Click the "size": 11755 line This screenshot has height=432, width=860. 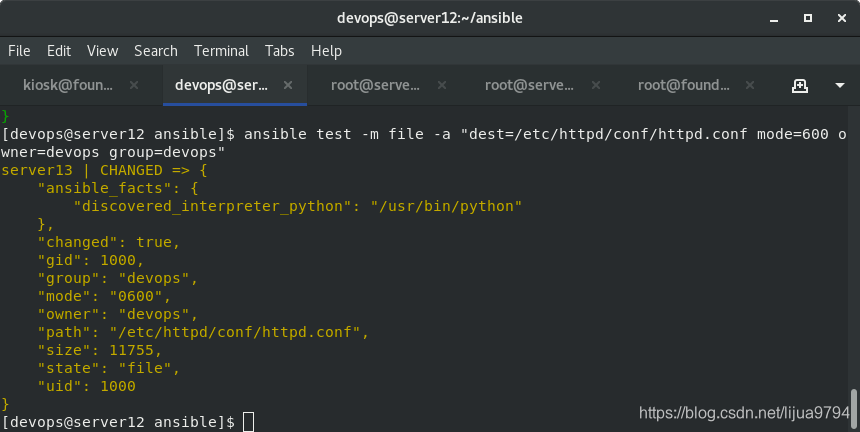pyautogui.click(x=99, y=350)
